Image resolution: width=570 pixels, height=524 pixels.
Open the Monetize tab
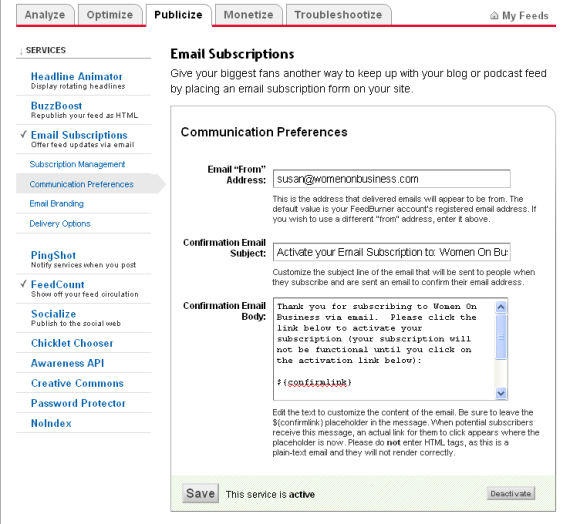pos(248,15)
